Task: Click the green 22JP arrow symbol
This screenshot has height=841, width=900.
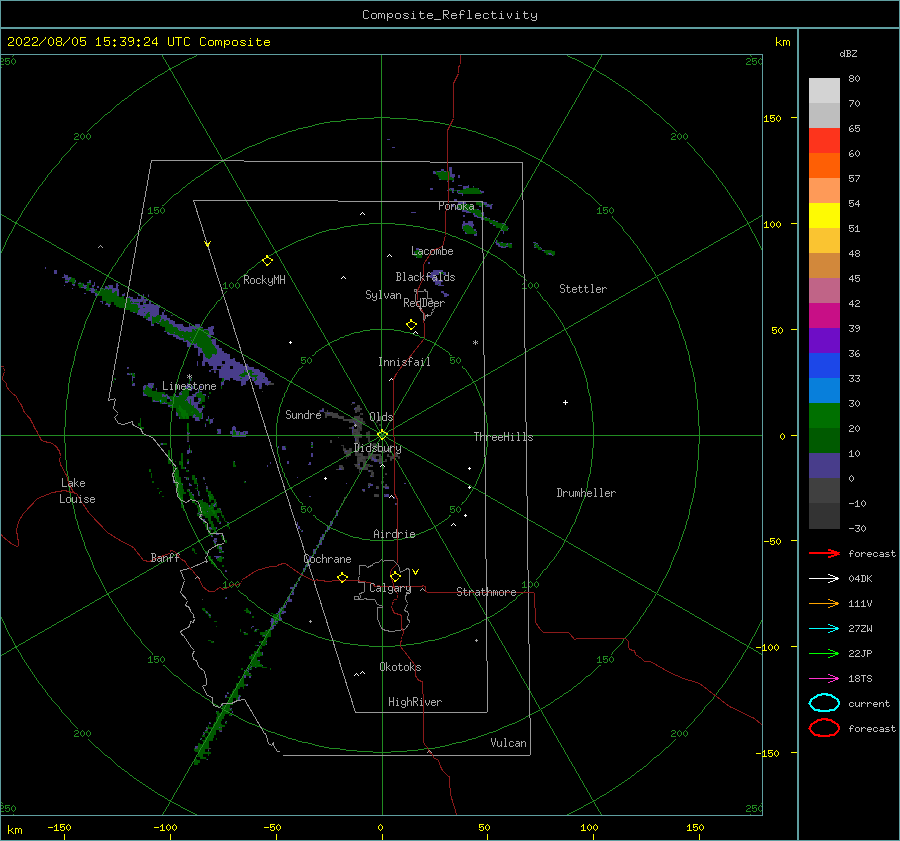Action: coord(824,653)
